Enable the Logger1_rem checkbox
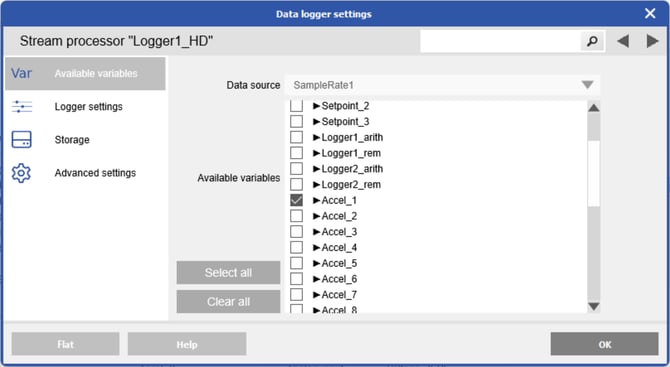This screenshot has width=670, height=367. [296, 153]
